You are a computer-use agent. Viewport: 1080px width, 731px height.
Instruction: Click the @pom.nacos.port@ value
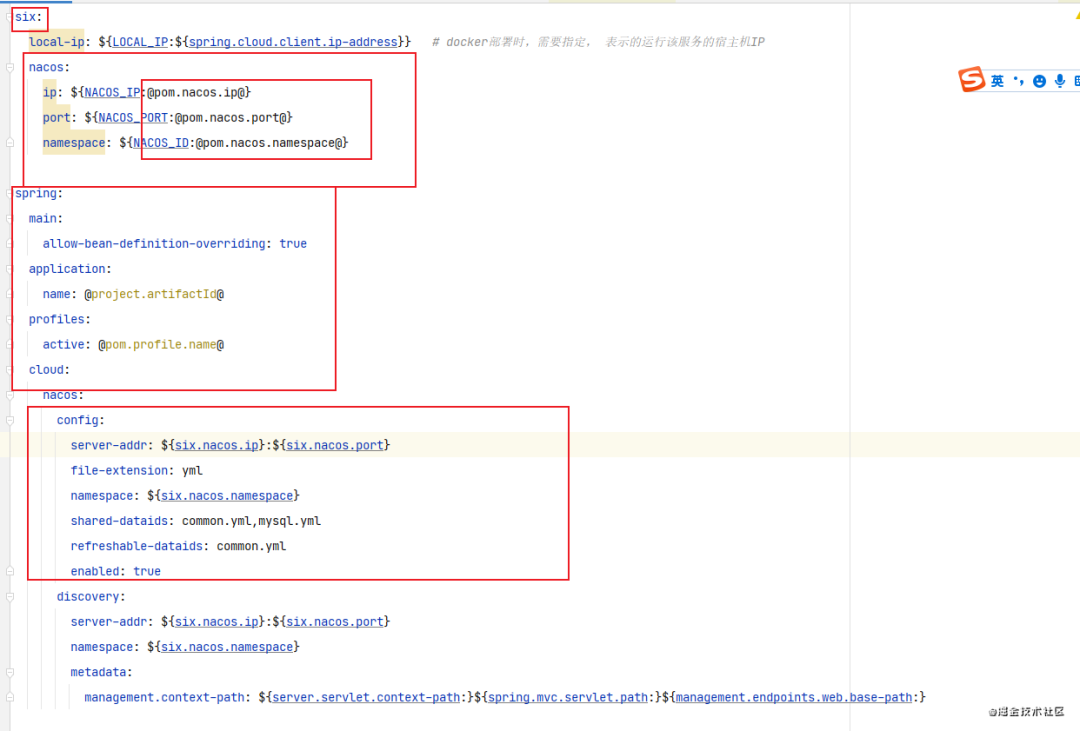pos(231,118)
